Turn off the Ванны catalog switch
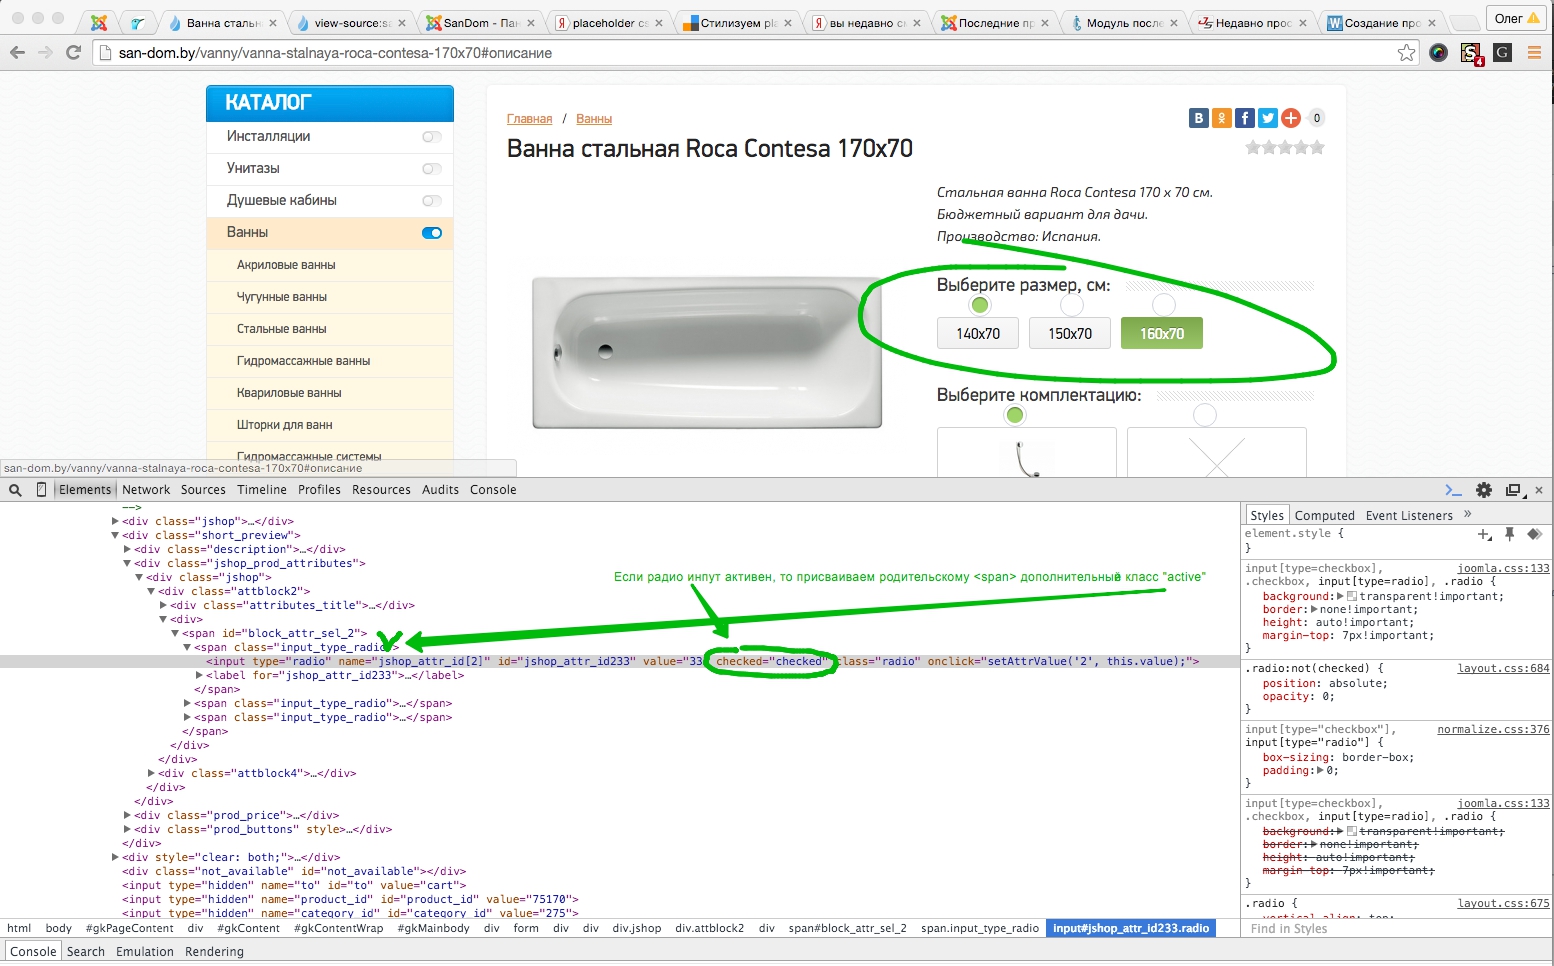 (432, 233)
